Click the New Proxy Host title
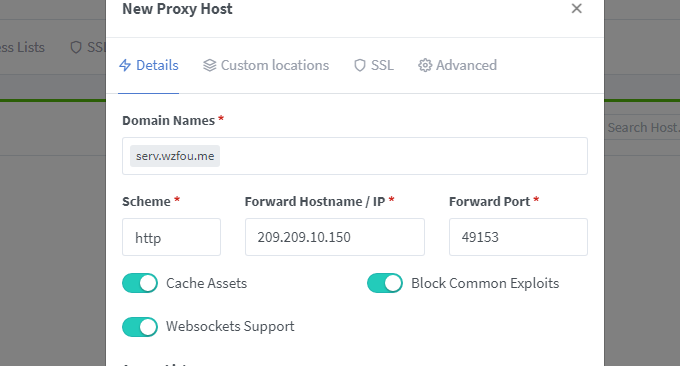 tap(177, 9)
